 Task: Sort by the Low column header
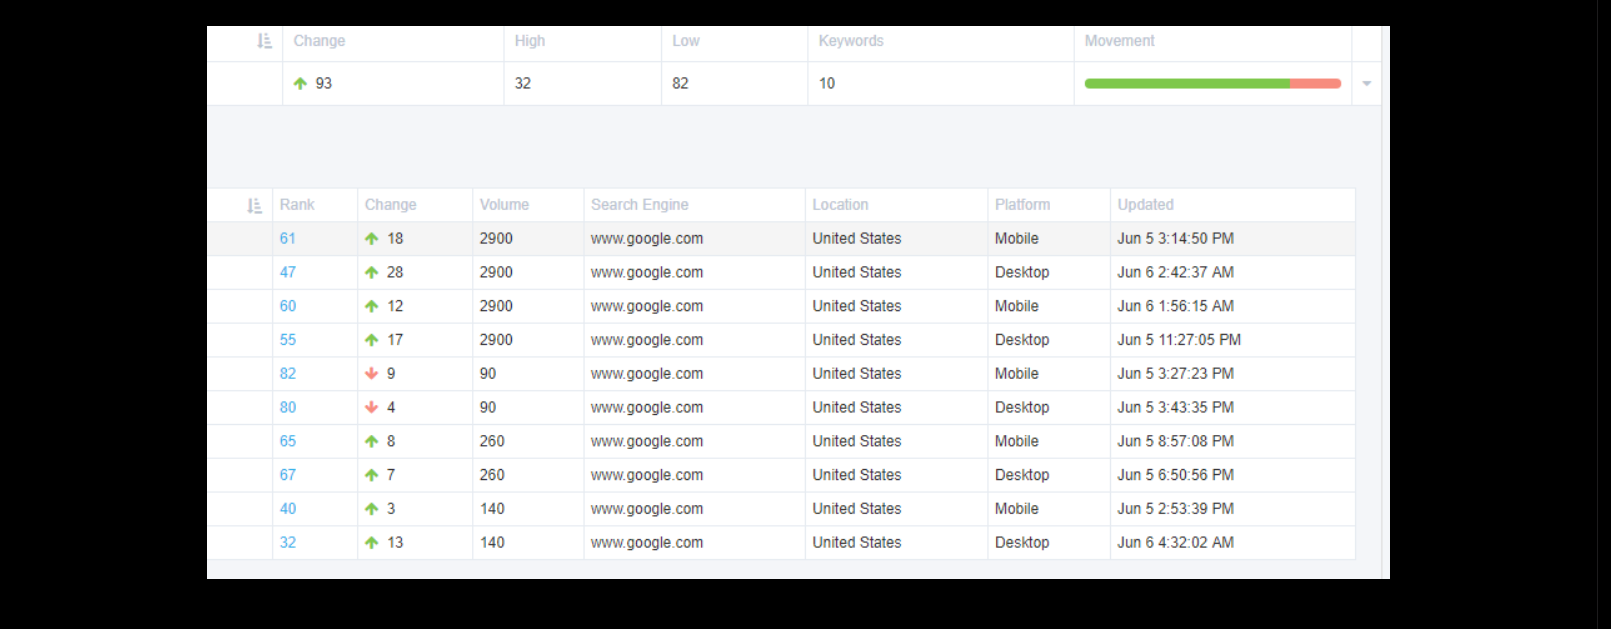coord(686,41)
